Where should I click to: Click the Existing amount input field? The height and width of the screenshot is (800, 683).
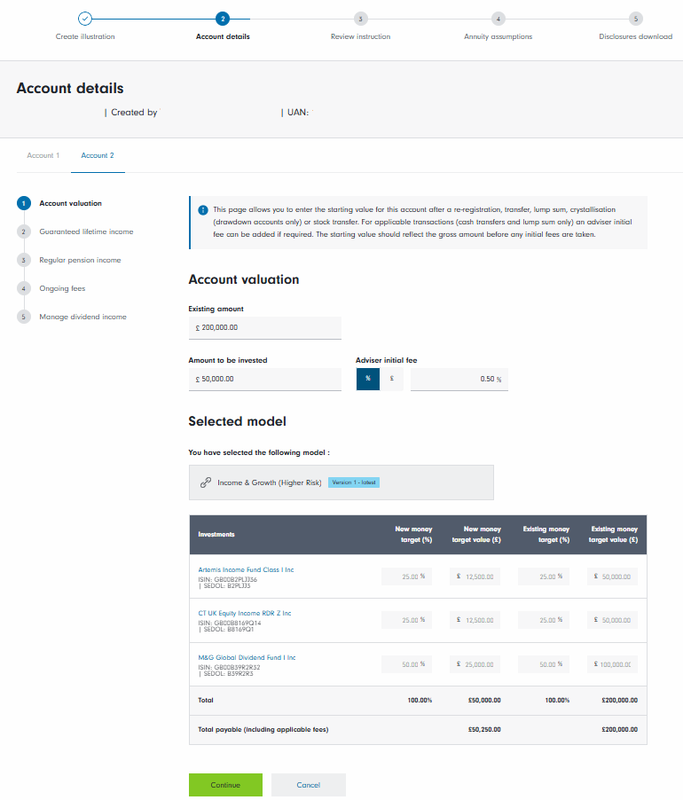(x=265, y=327)
